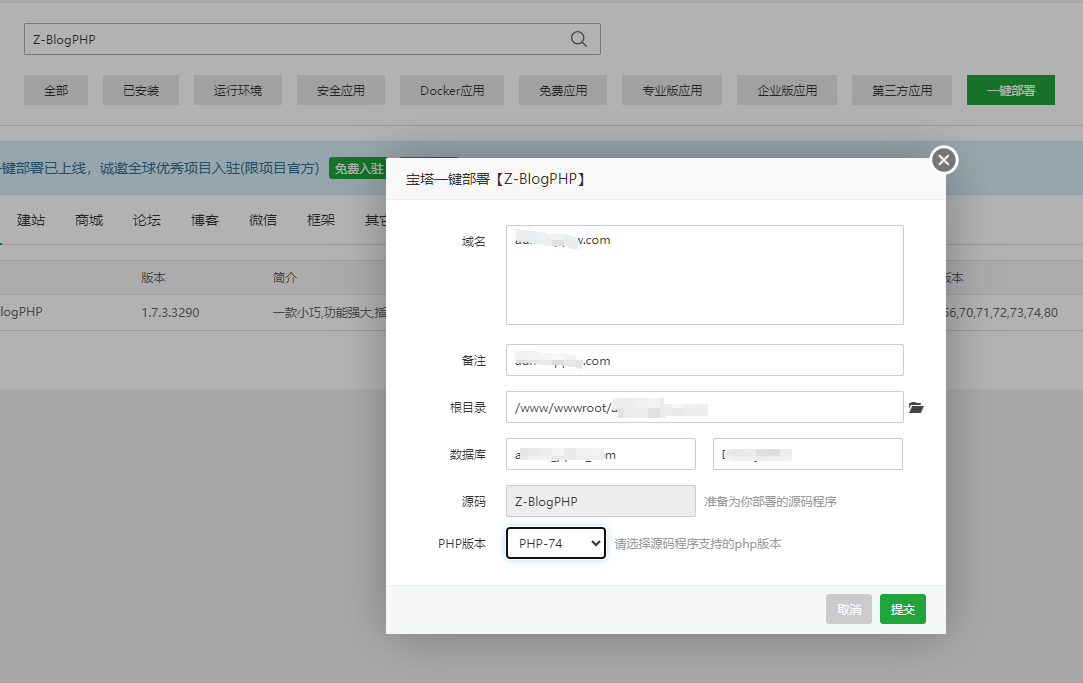Submit the deployment with 提交
The image size is (1083, 683).
coord(902,609)
